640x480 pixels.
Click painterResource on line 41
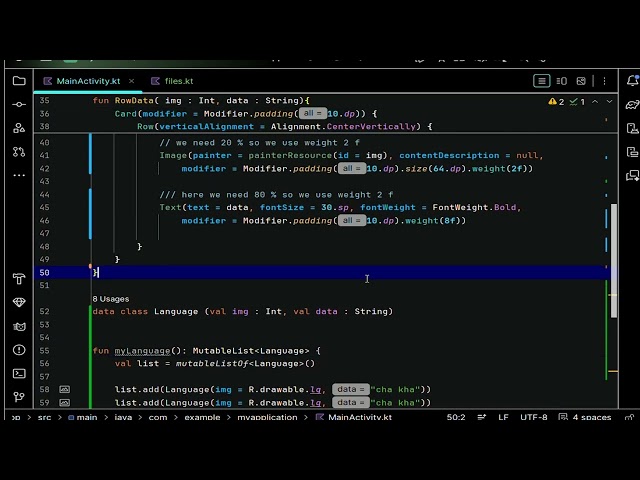290,156
